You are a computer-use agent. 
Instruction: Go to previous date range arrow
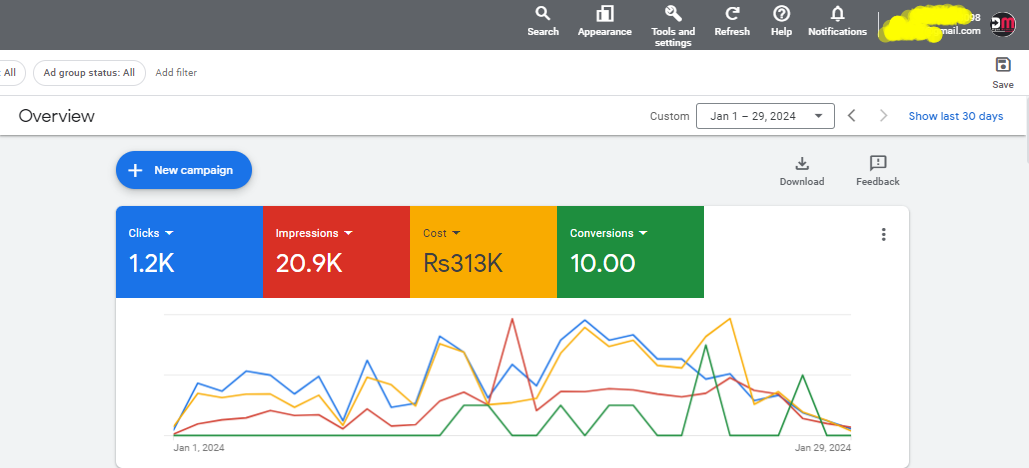click(852, 116)
